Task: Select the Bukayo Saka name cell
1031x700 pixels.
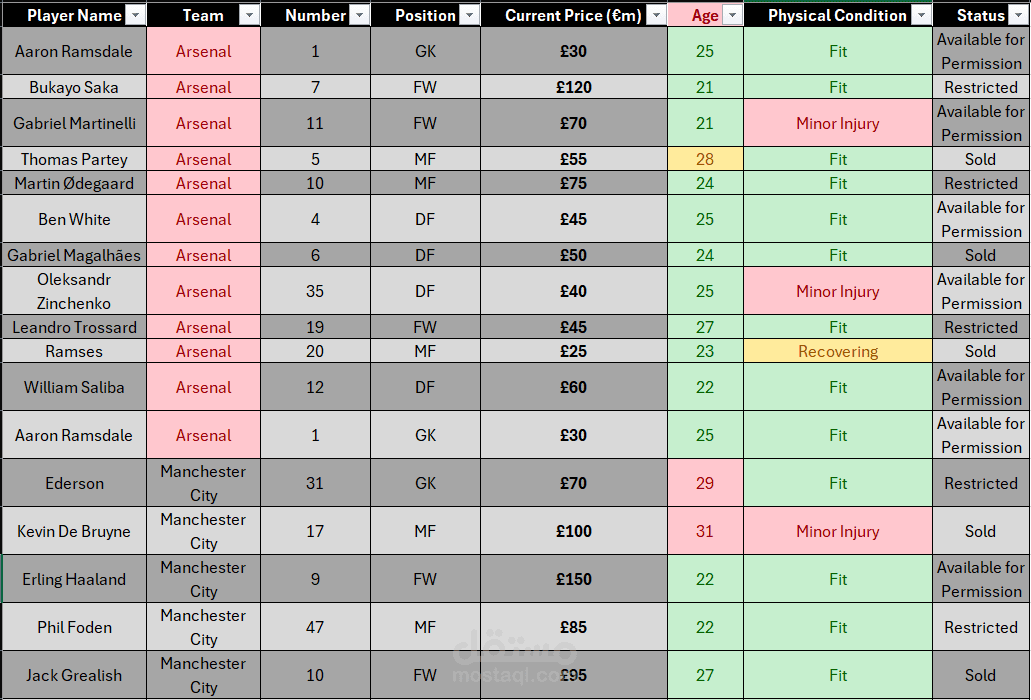Action: click(74, 87)
